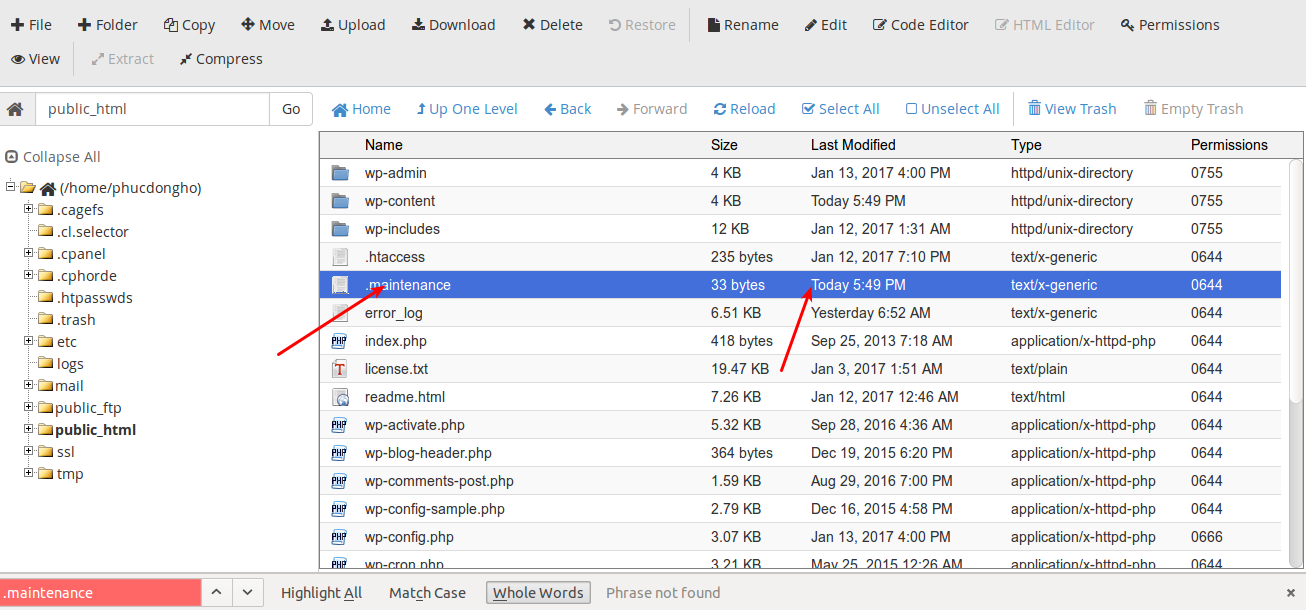Navigate Up One Level
Viewport: 1306px width, 610px height.
pos(467,109)
